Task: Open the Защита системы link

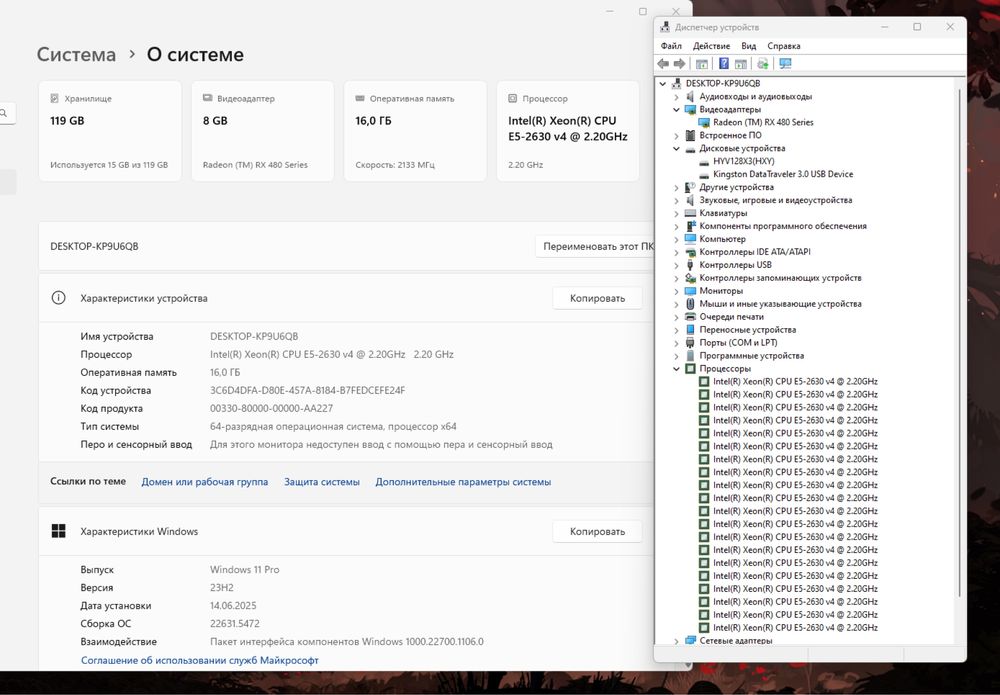Action: (x=322, y=482)
